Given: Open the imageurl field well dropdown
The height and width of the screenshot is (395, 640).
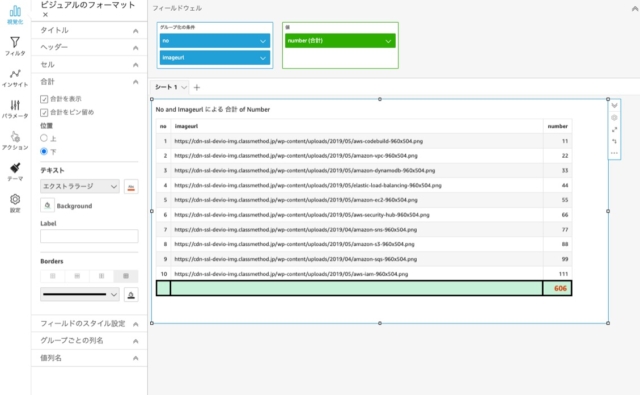Looking at the screenshot, I should (215, 58).
